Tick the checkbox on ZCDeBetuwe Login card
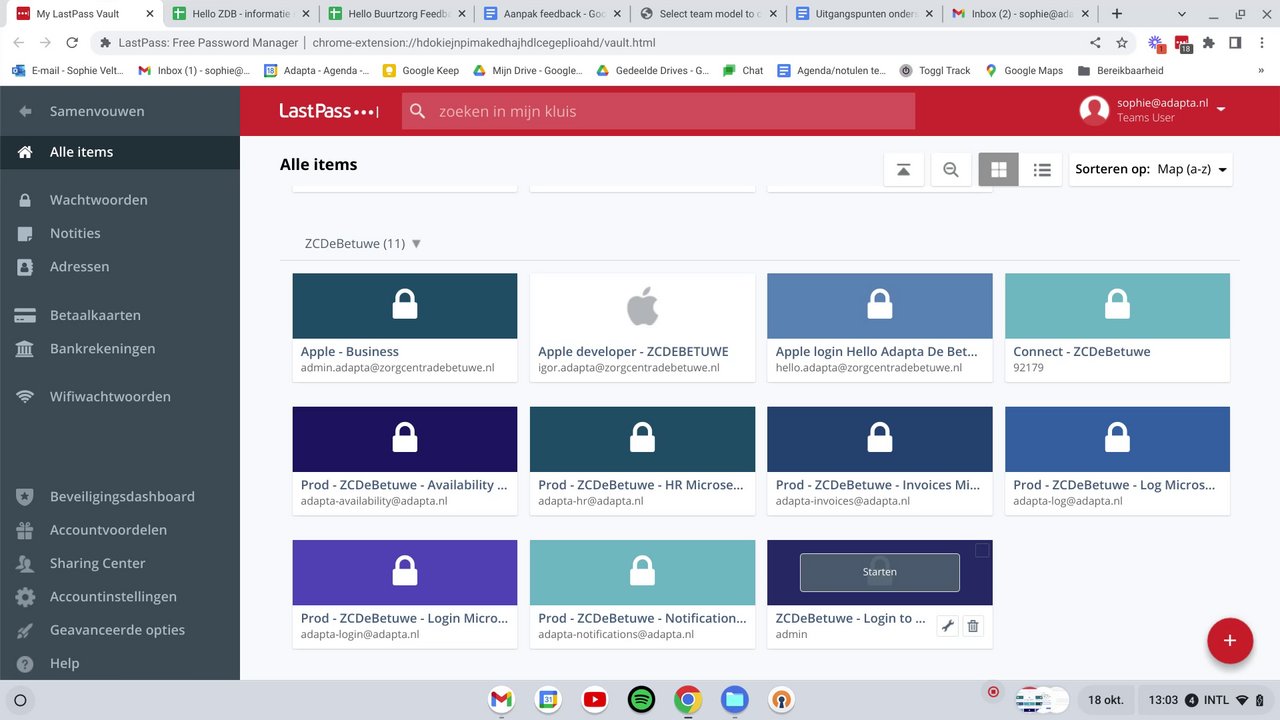This screenshot has width=1280, height=720. click(982, 551)
